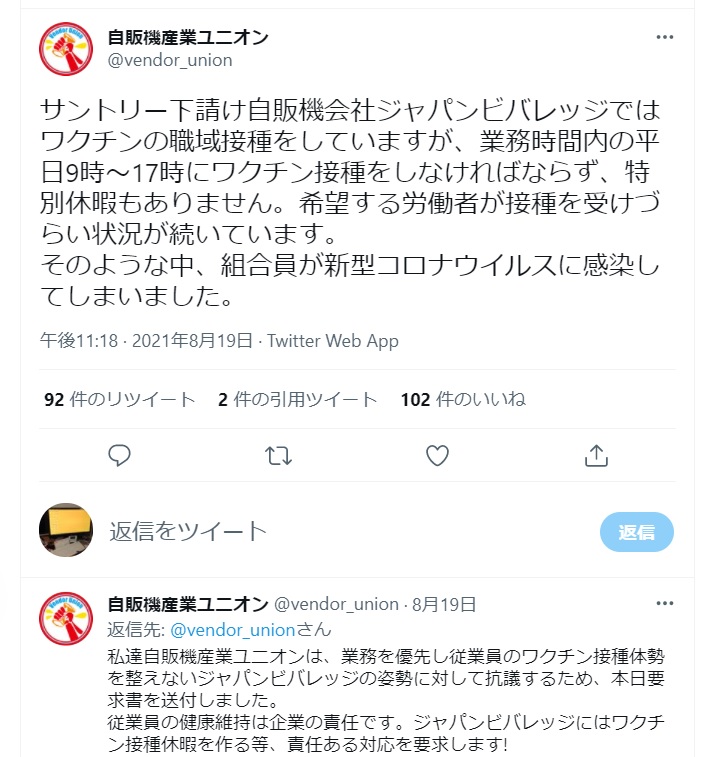Open the @vendor_union mention link in reply

[x=233, y=630]
